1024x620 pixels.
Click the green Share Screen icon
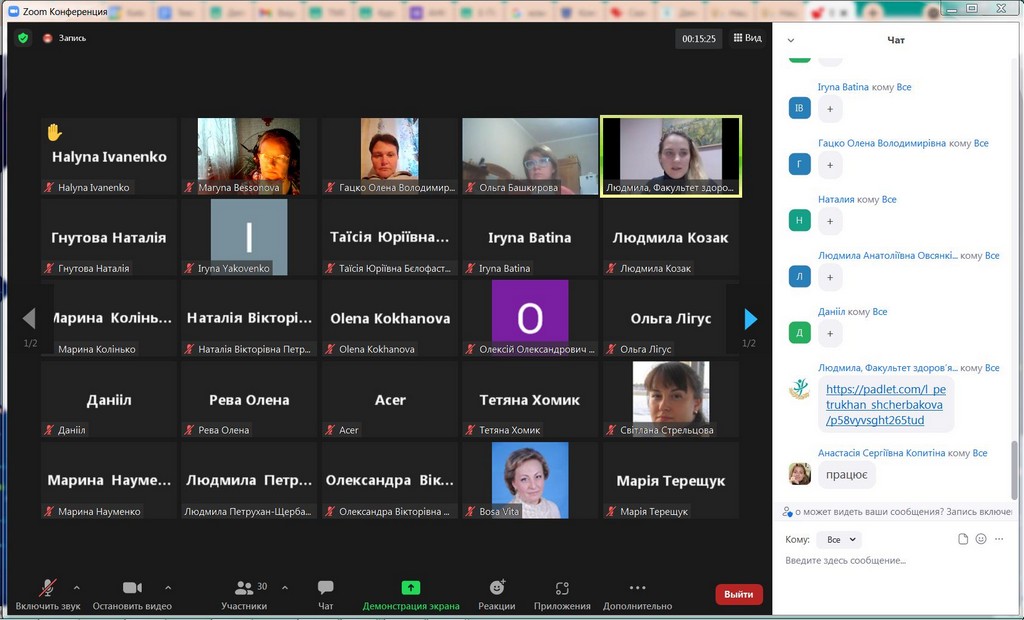click(x=410, y=588)
